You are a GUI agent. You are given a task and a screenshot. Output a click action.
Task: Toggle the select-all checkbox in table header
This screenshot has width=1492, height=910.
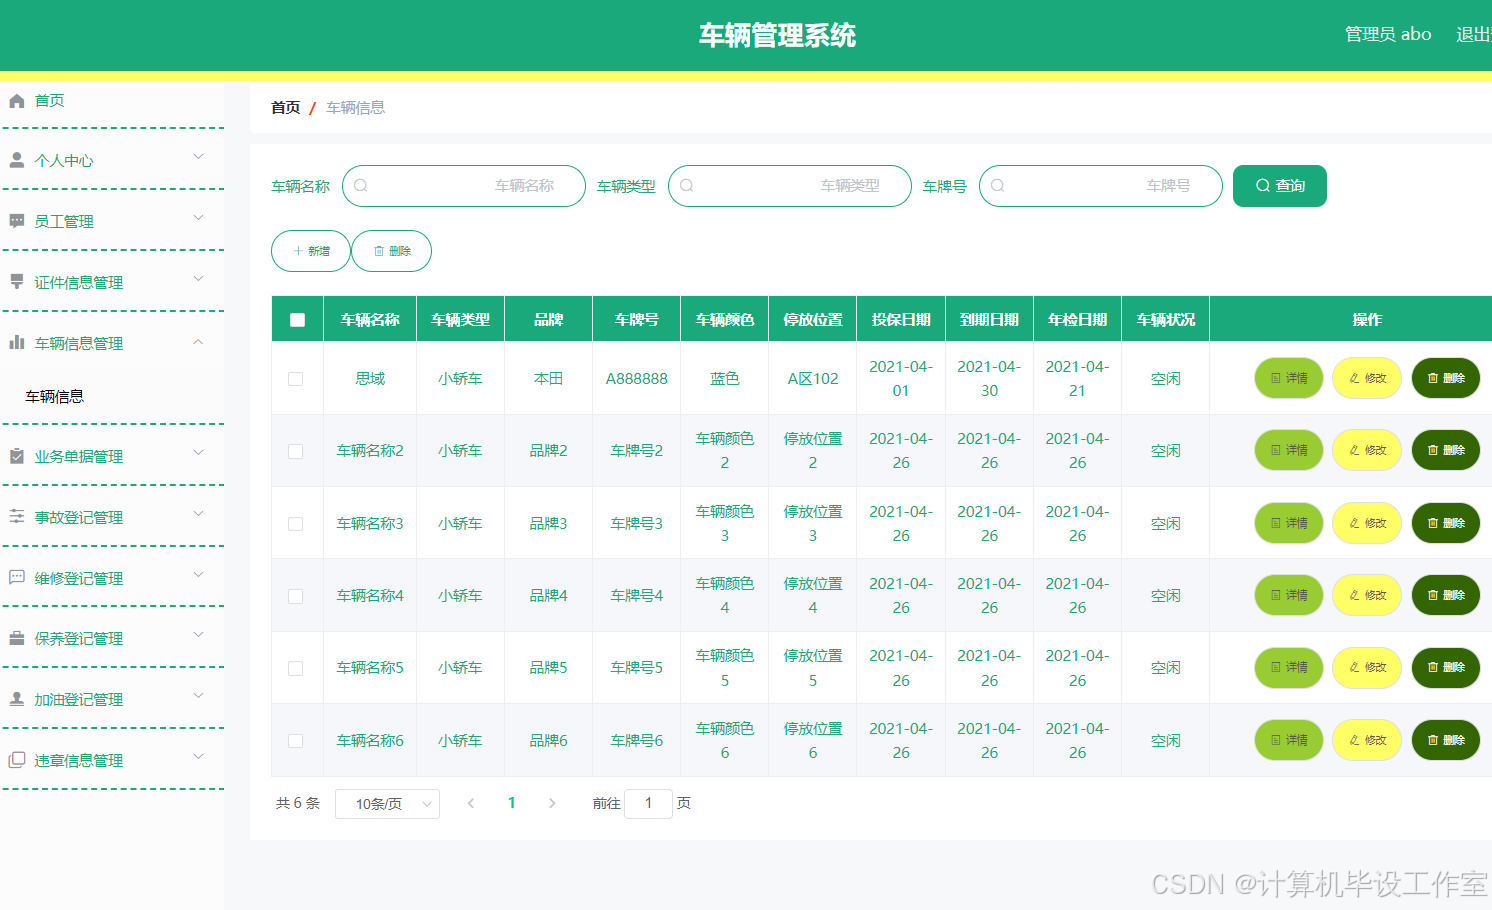click(x=297, y=320)
